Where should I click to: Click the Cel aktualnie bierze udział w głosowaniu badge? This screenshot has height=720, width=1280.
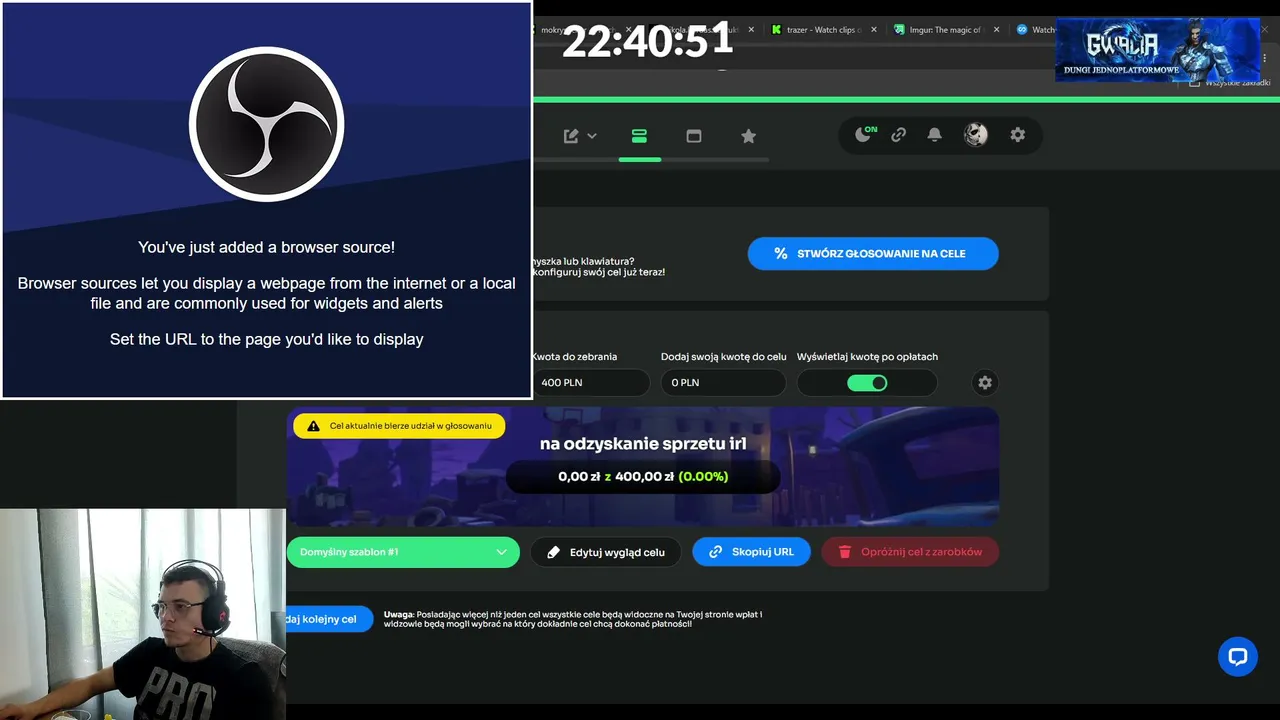tap(399, 426)
